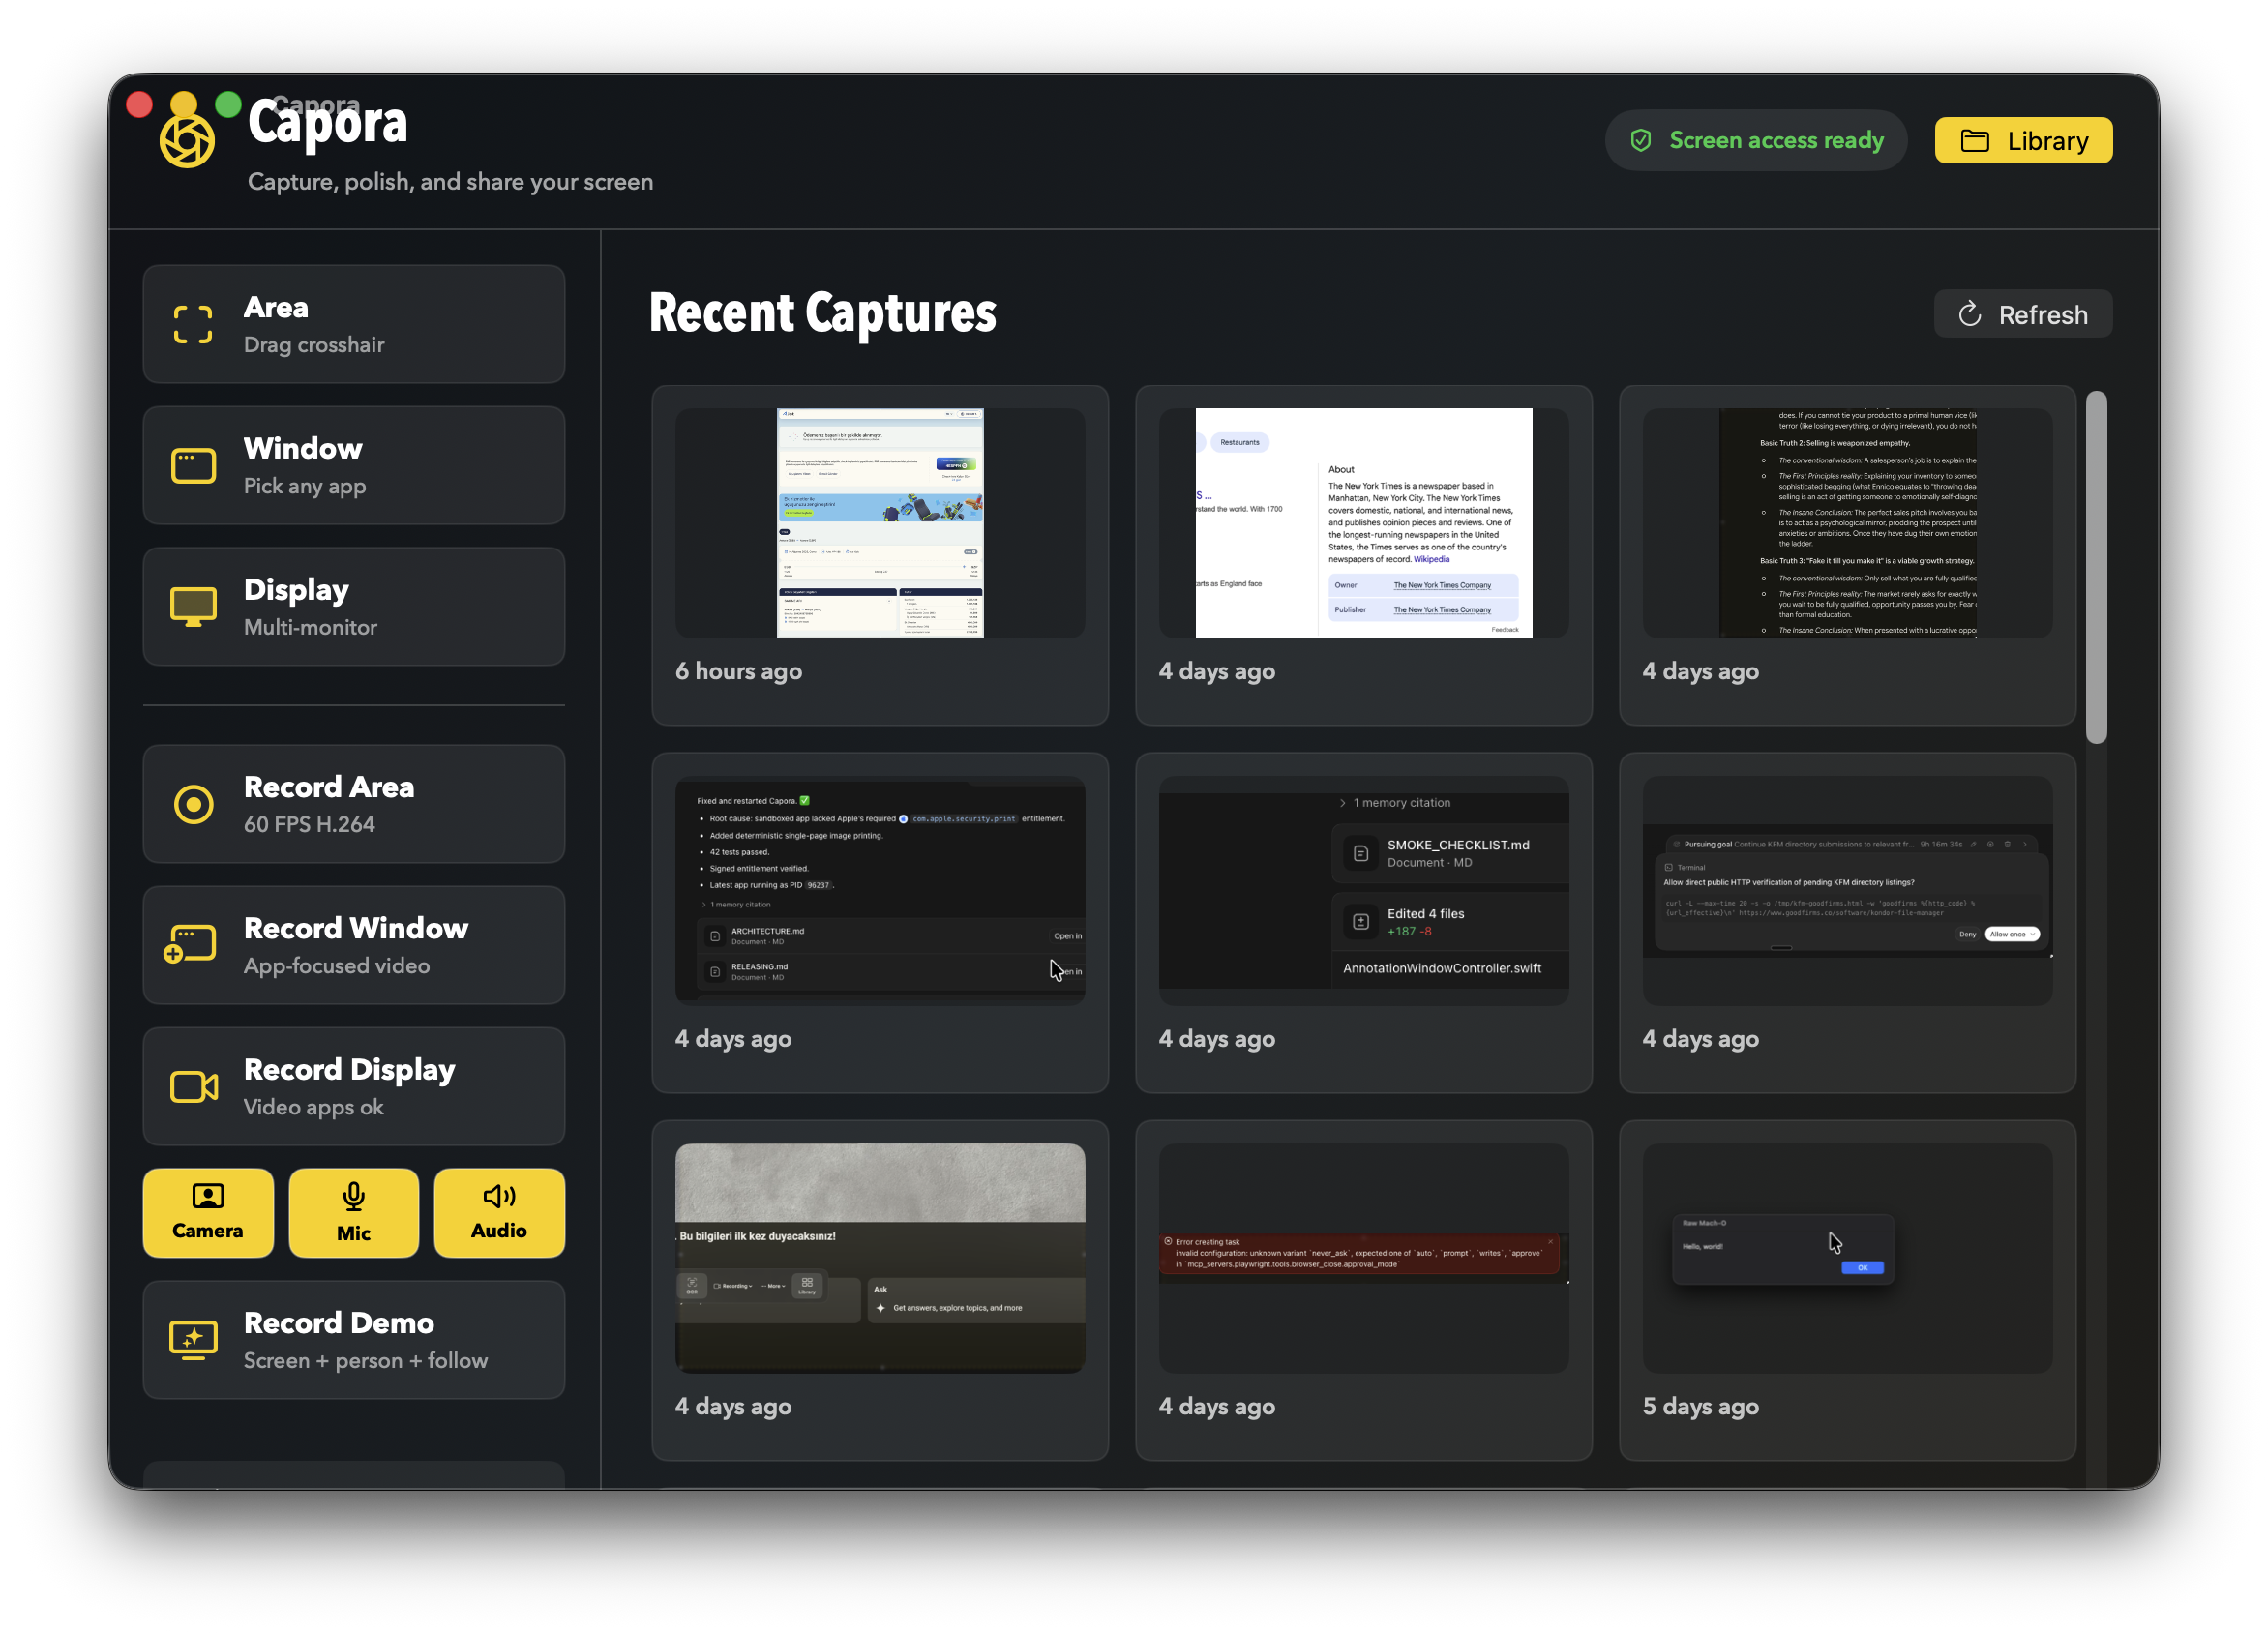Start Area capture with drag crosshair
Image resolution: width=2268 pixels, height=1633 pixels.
point(354,324)
